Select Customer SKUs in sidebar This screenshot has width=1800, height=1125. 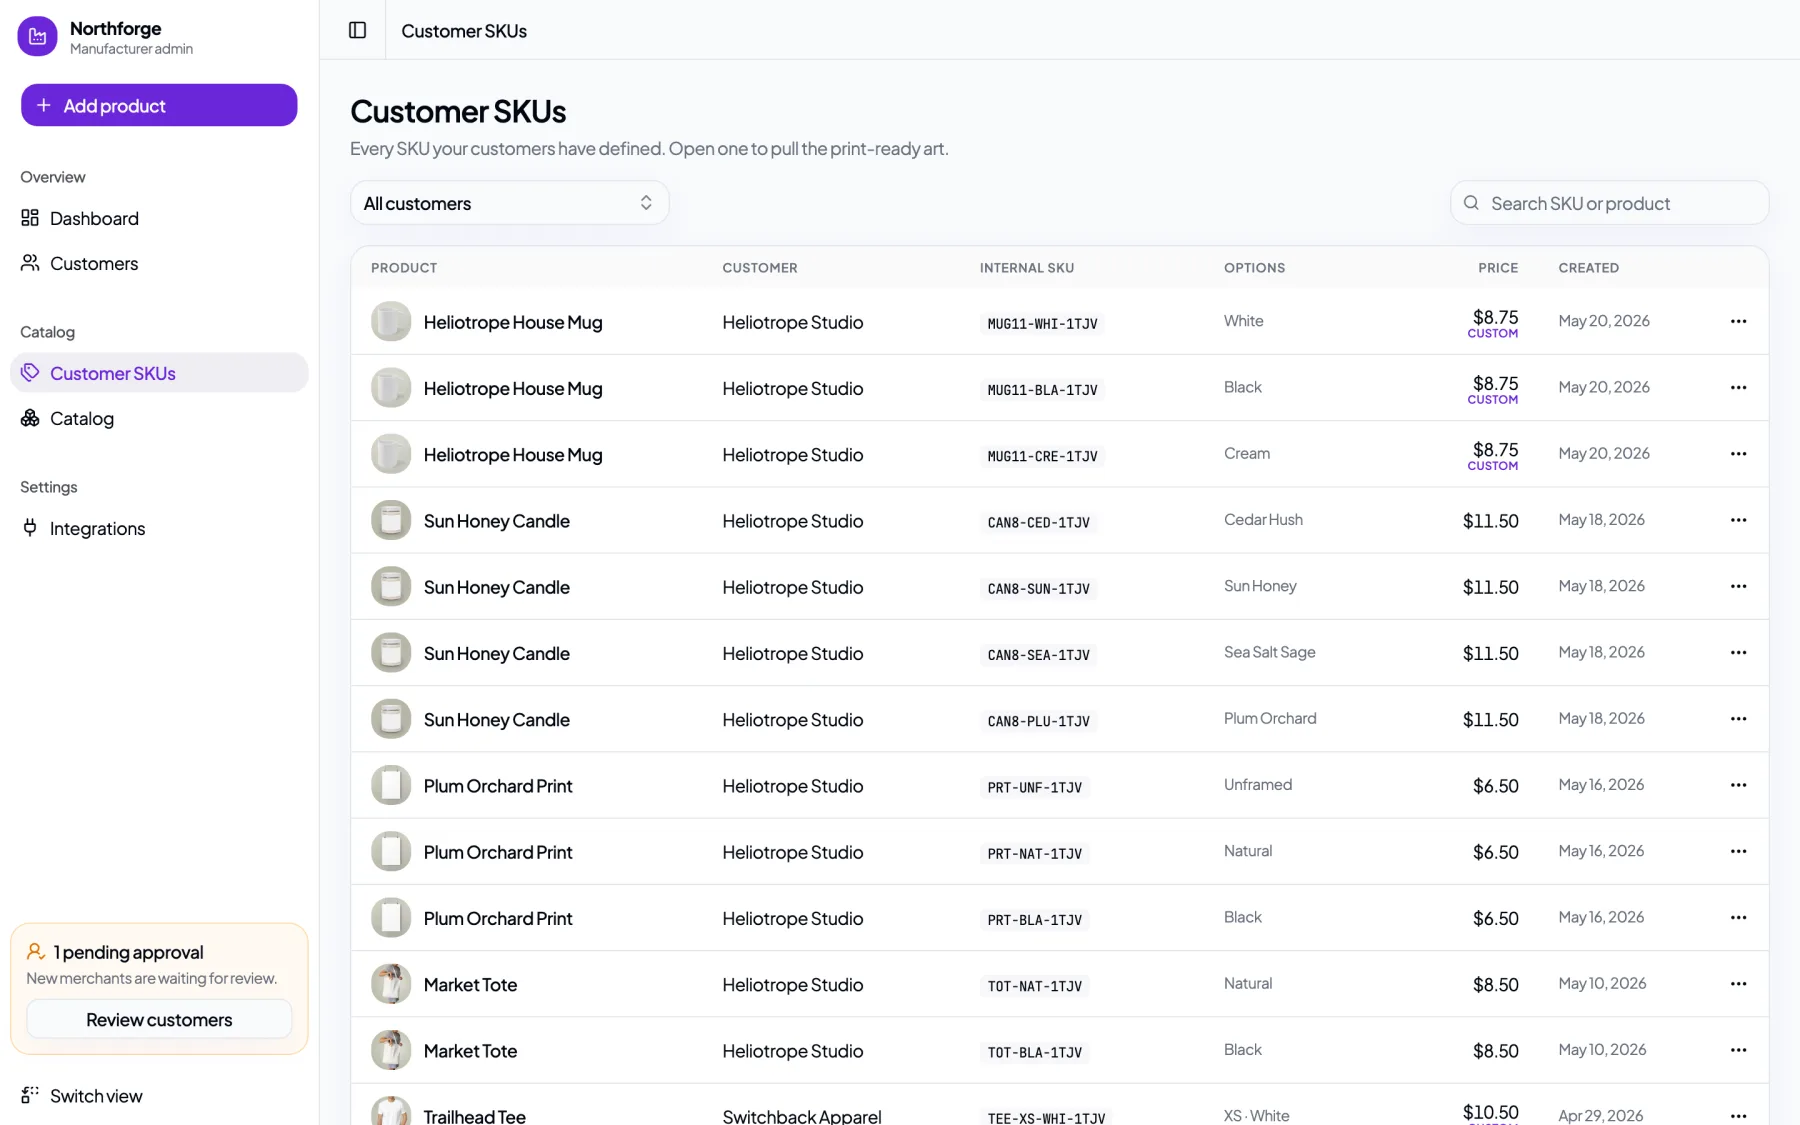[x=159, y=373]
